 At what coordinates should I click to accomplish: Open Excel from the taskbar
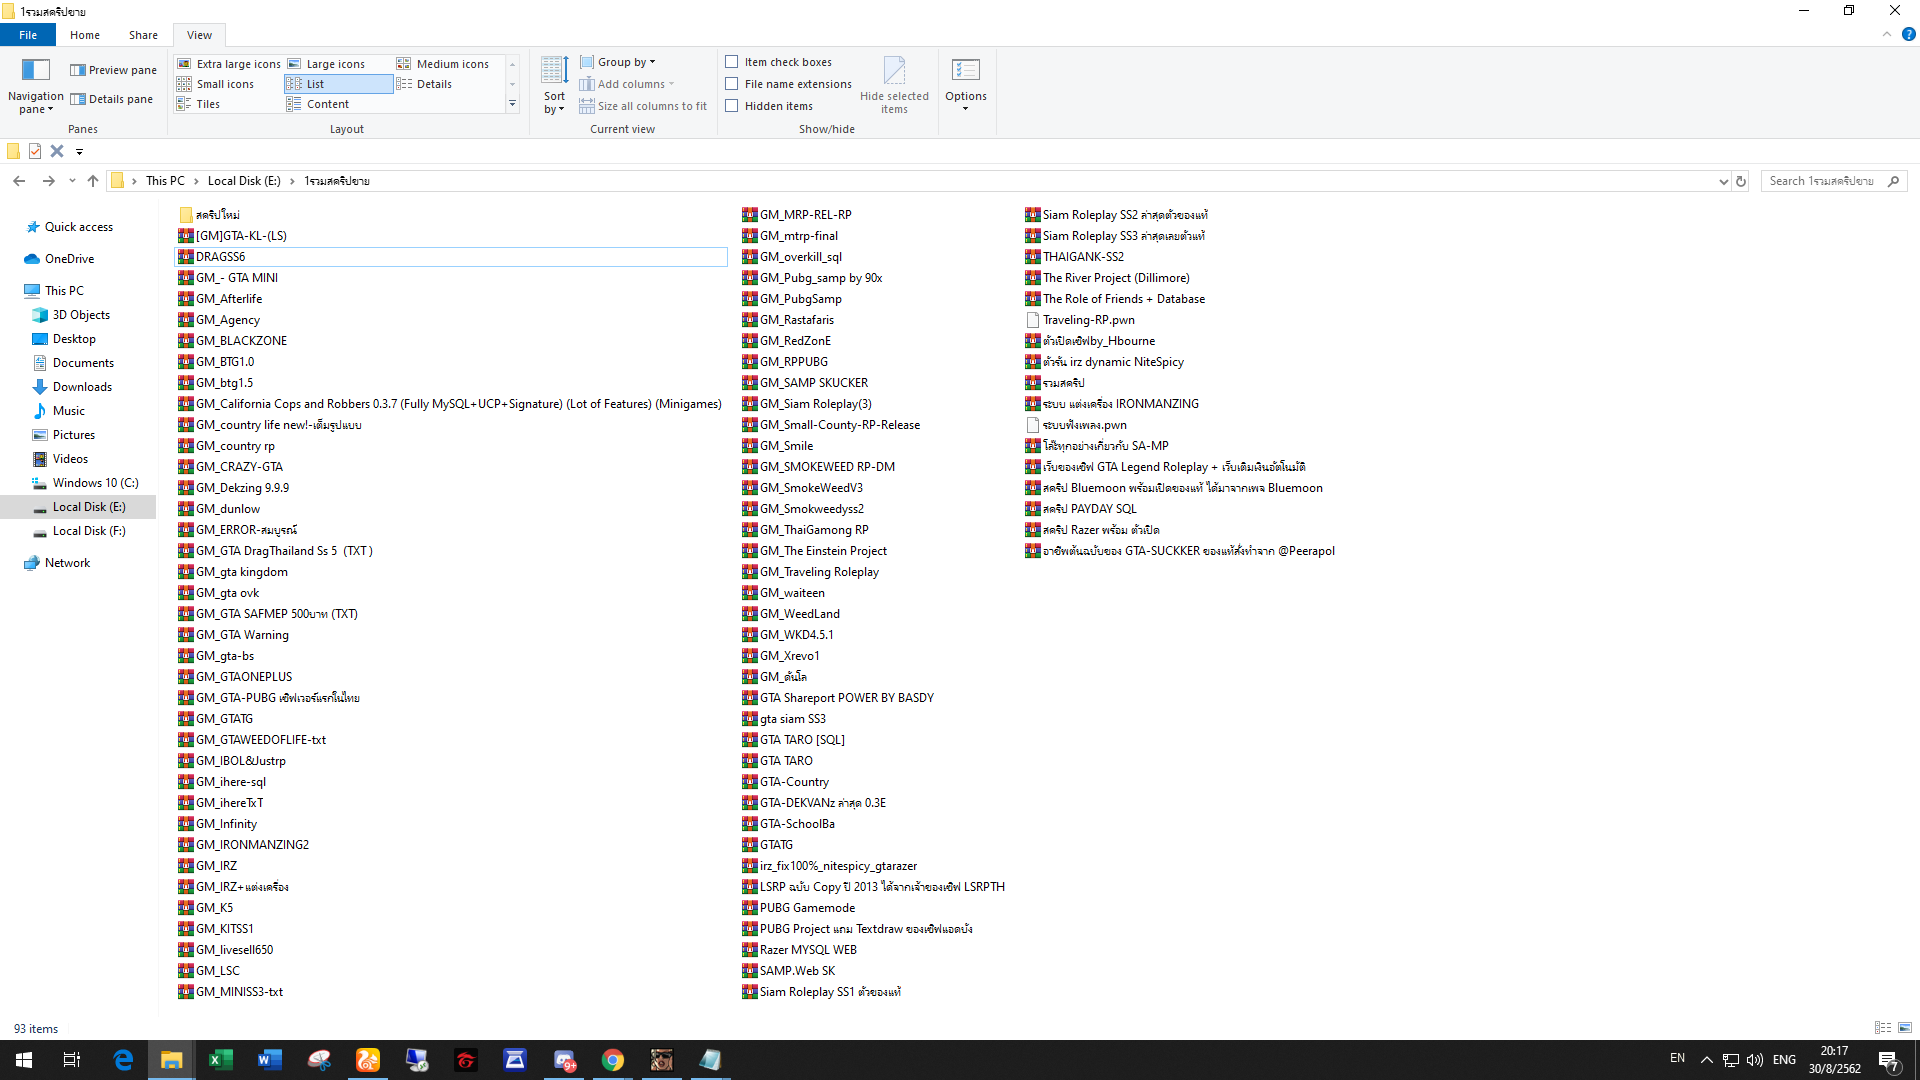pyautogui.click(x=220, y=1060)
